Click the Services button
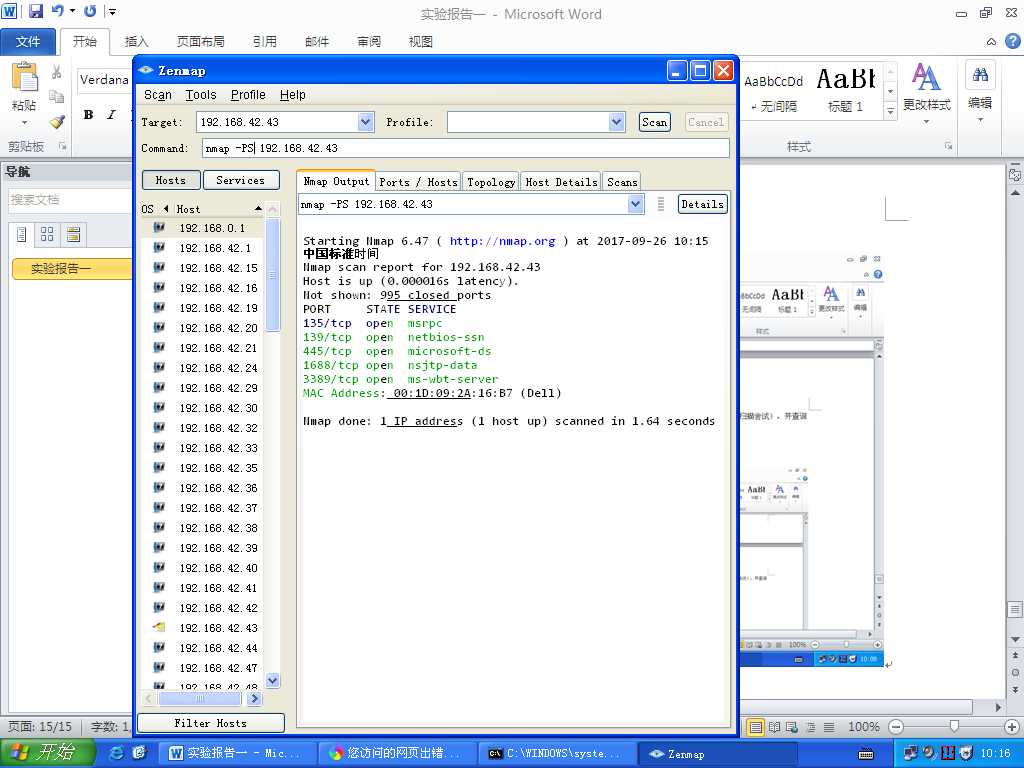The image size is (1024, 768). tap(241, 180)
